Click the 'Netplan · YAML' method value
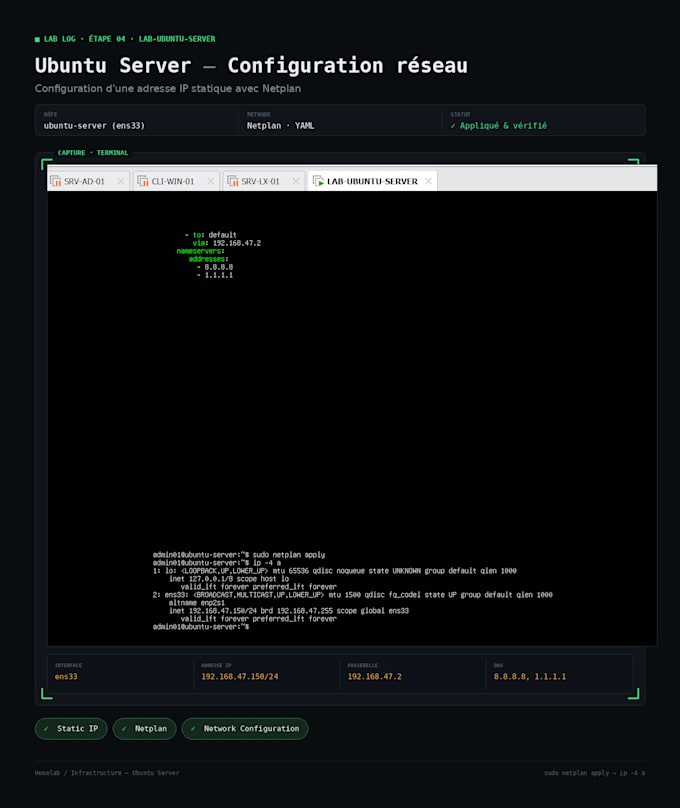 [280, 126]
